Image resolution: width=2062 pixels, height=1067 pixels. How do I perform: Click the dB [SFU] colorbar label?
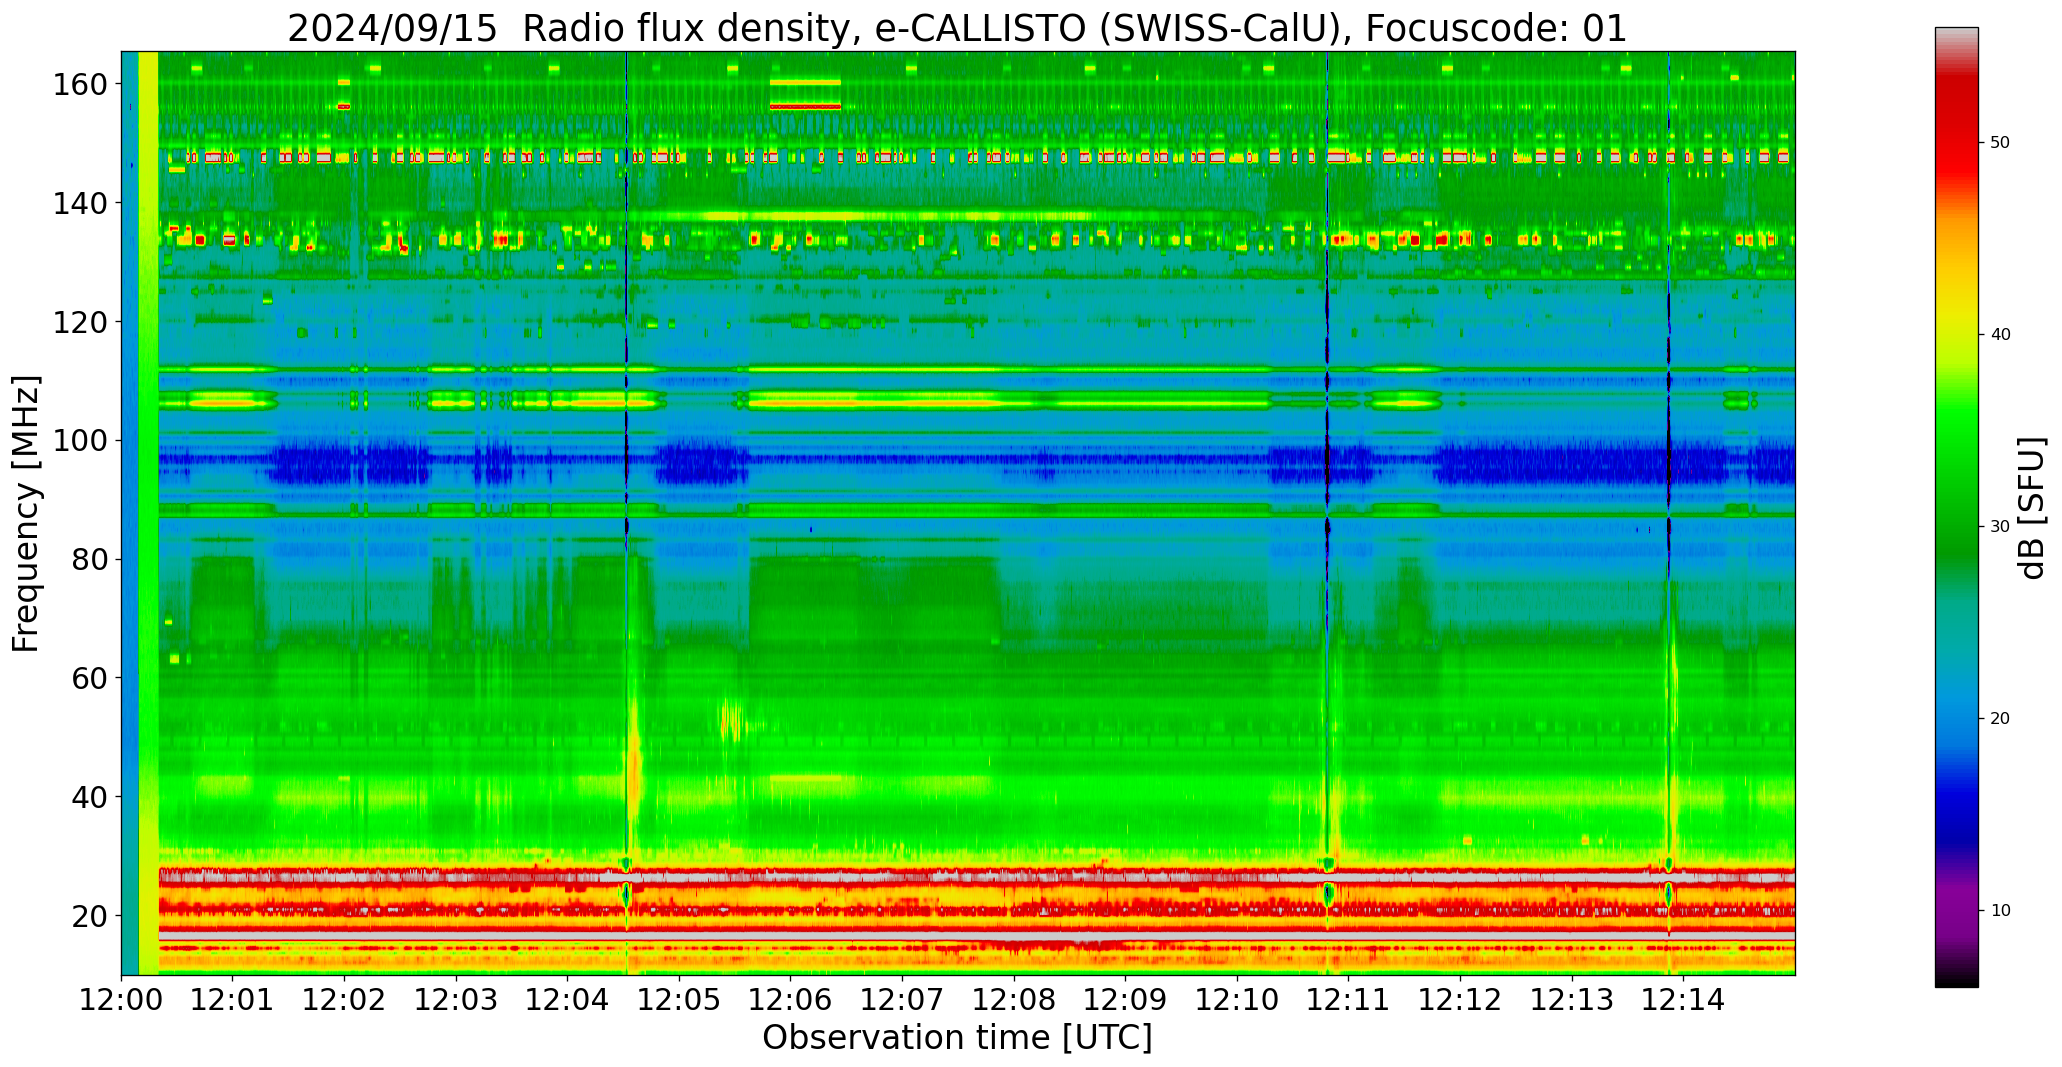(x=2031, y=508)
